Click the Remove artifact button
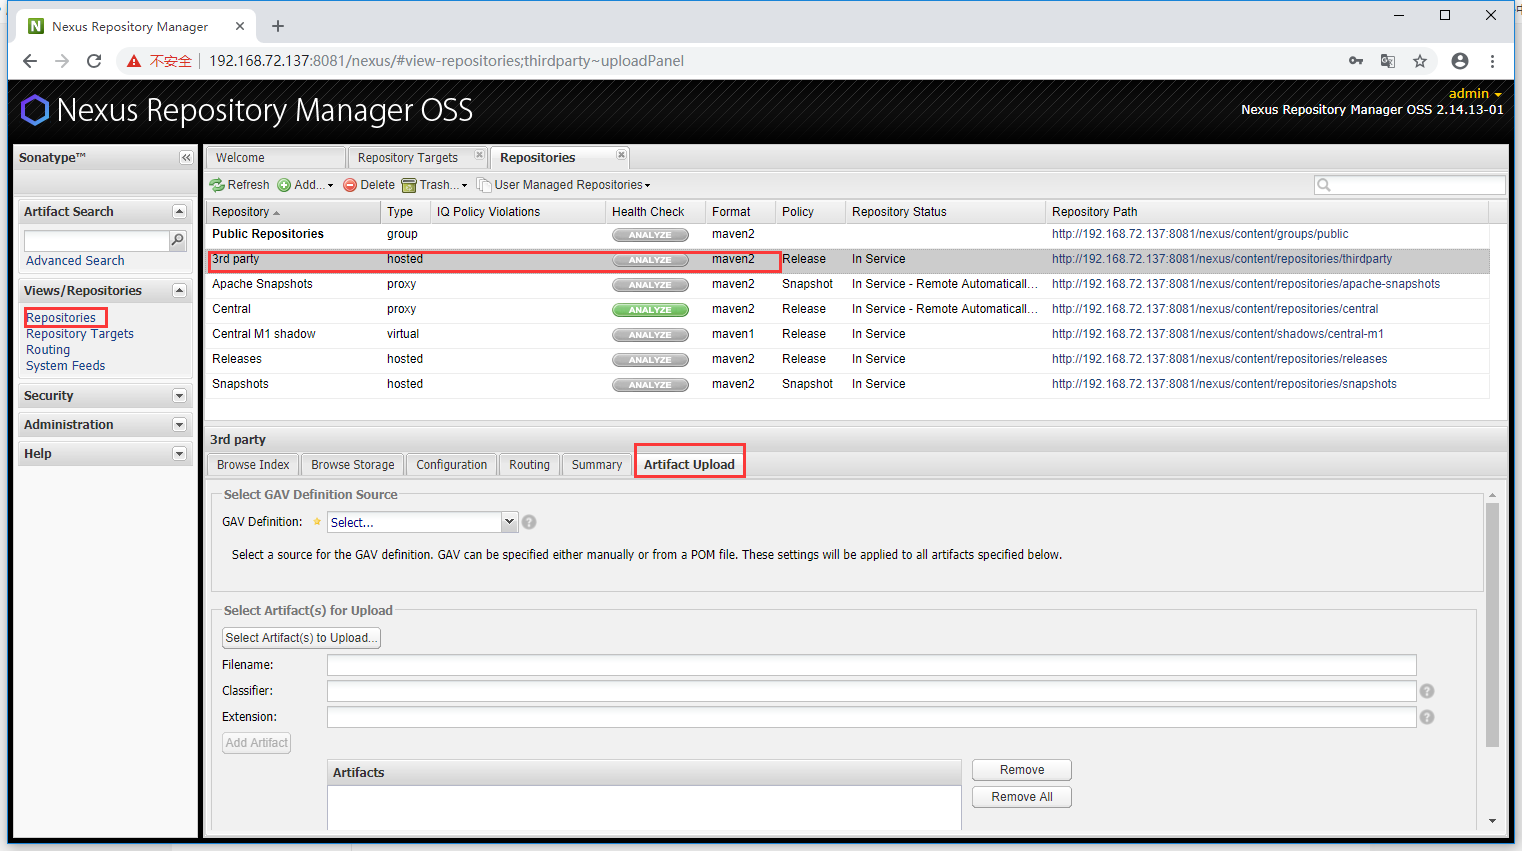Image resolution: width=1522 pixels, height=851 pixels. pyautogui.click(x=1022, y=770)
